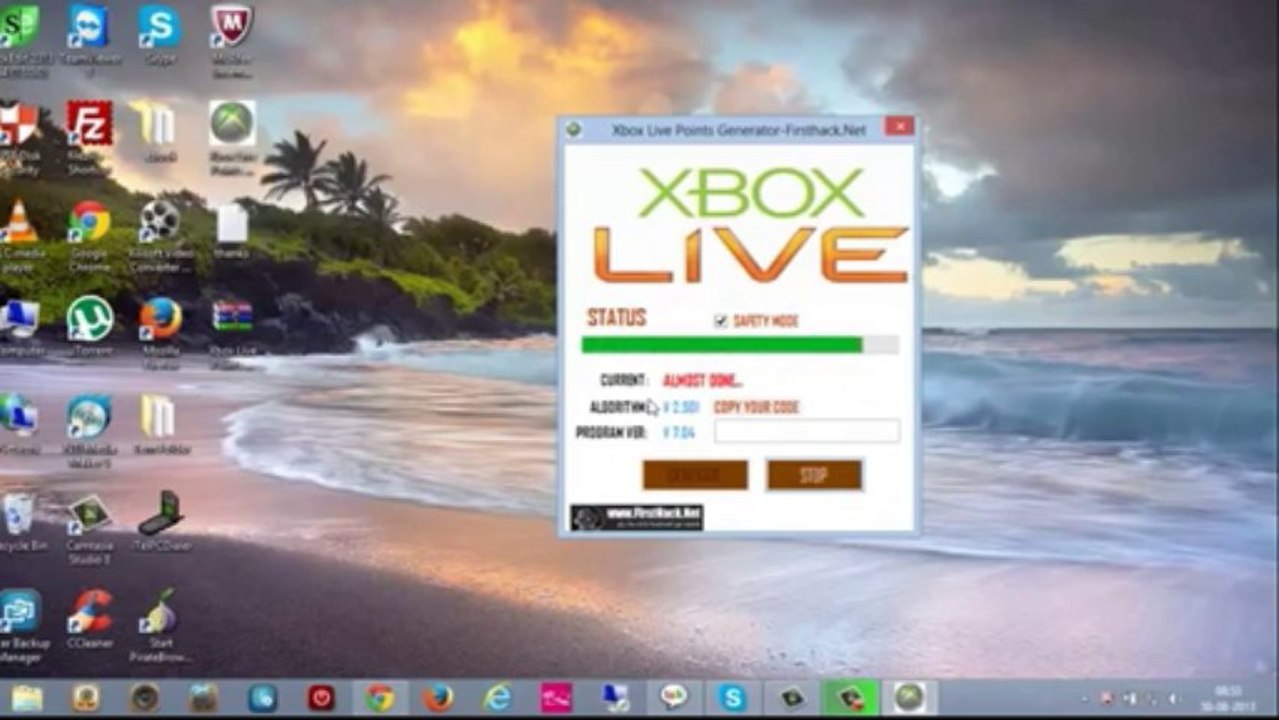Switch to Xbox generator taskbar button
Image resolution: width=1279 pixels, height=720 pixels.
[909, 697]
